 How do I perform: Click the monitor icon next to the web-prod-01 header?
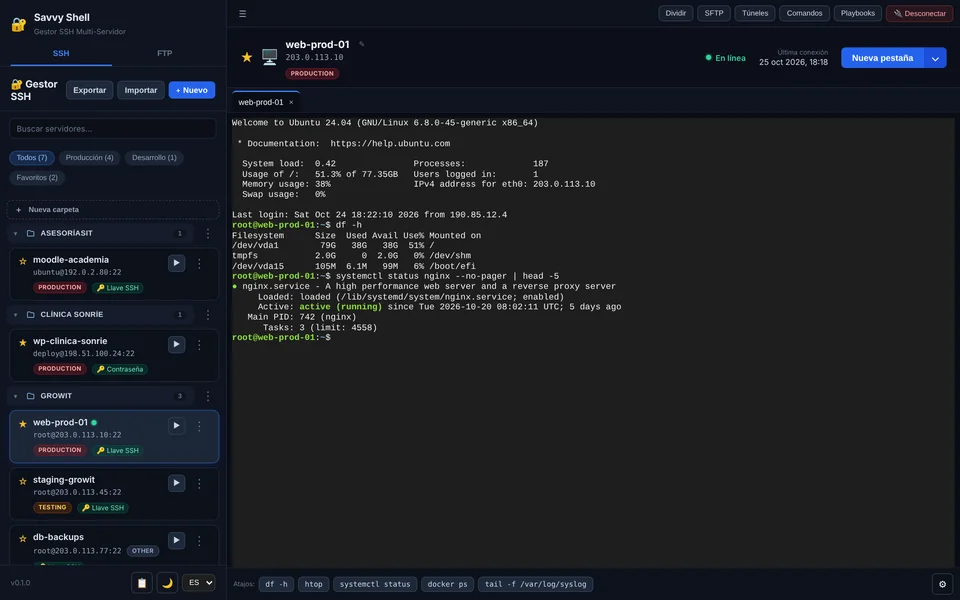coord(269,57)
